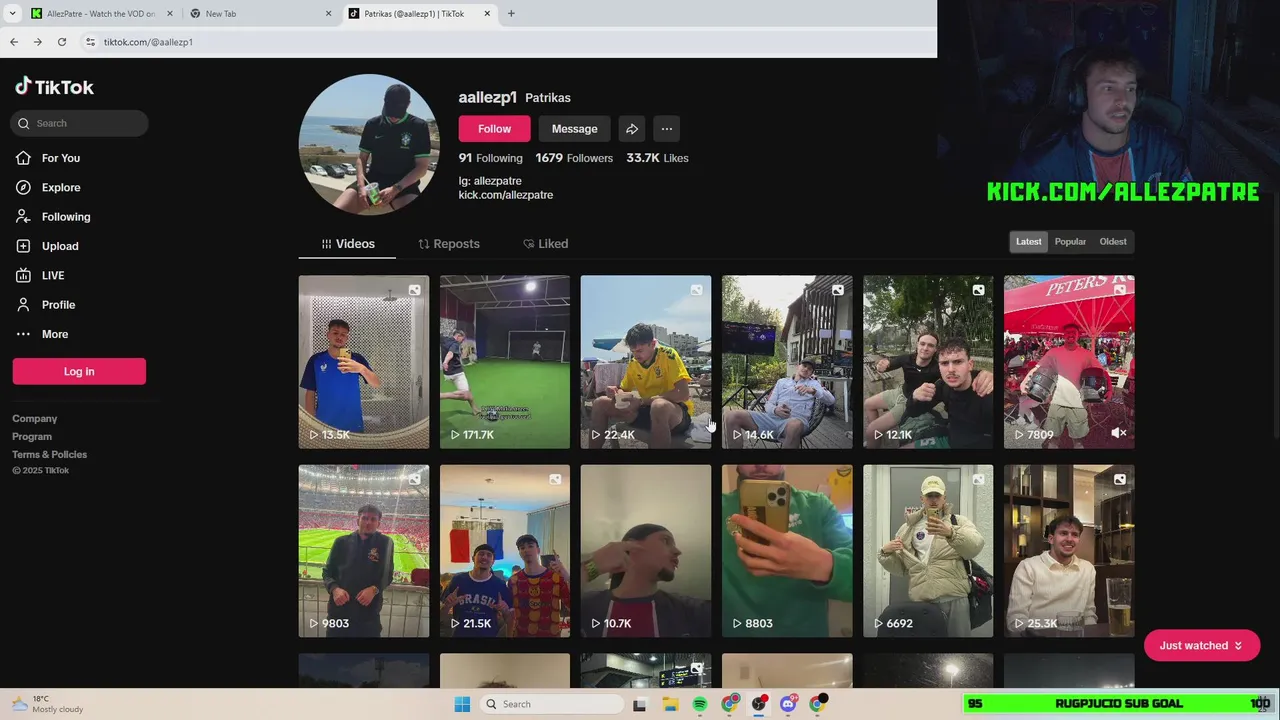
Task: Unmute via speaker icon on 7809 video
Action: pyautogui.click(x=1119, y=433)
